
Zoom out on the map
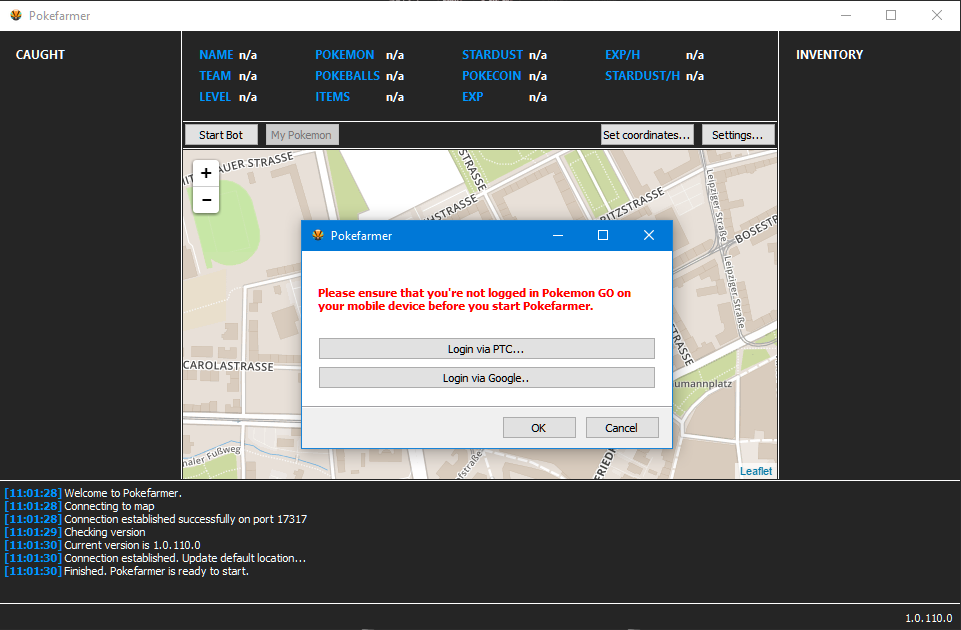206,200
